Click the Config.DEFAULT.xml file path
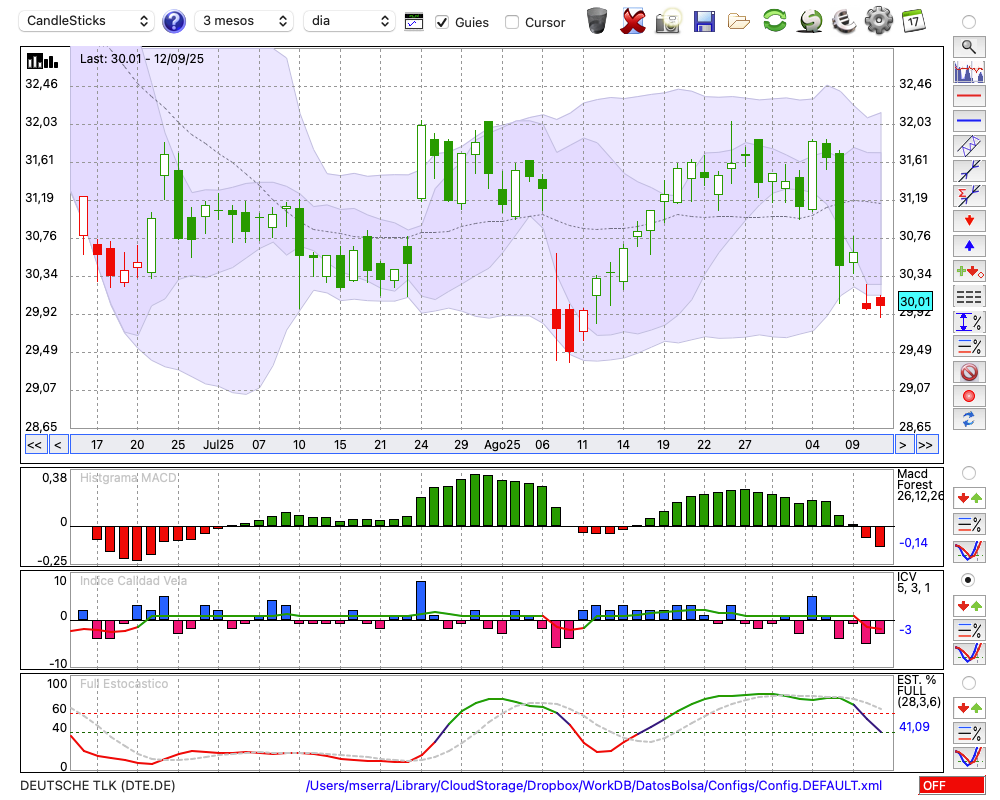The width and height of the screenshot is (1000, 800). pyautogui.click(x=594, y=785)
